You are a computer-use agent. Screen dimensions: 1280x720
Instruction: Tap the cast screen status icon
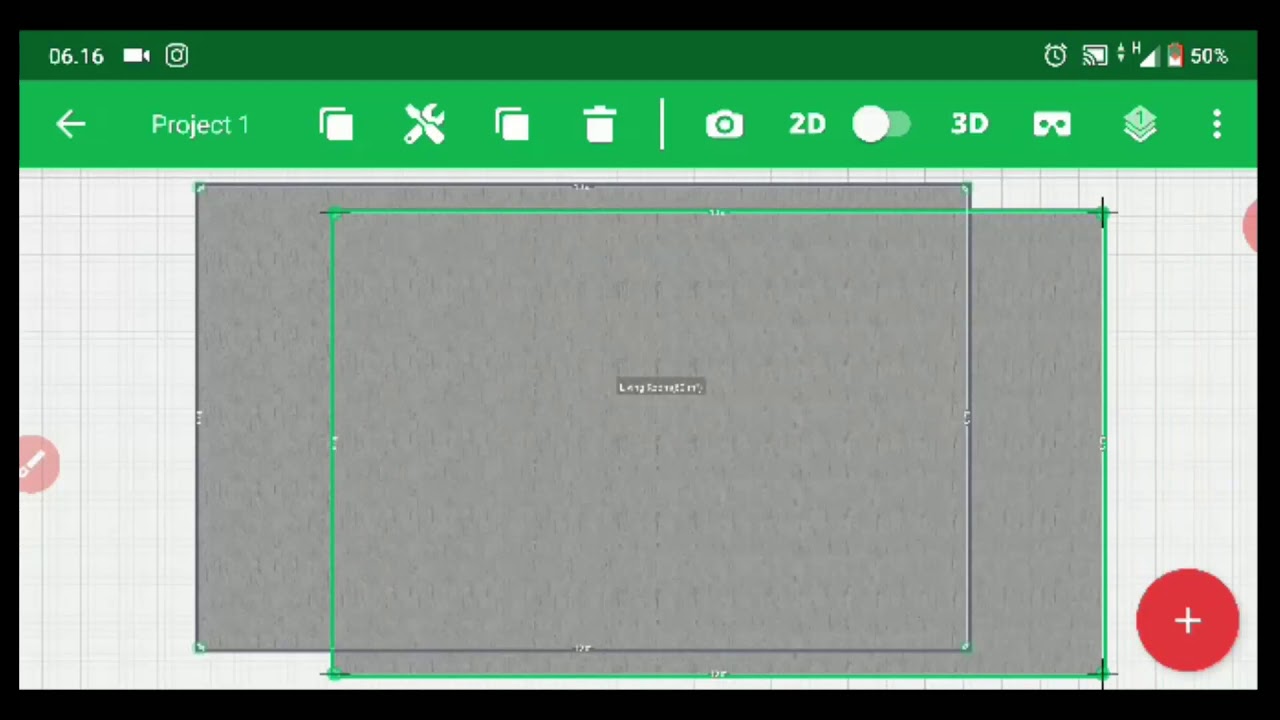coord(1094,56)
